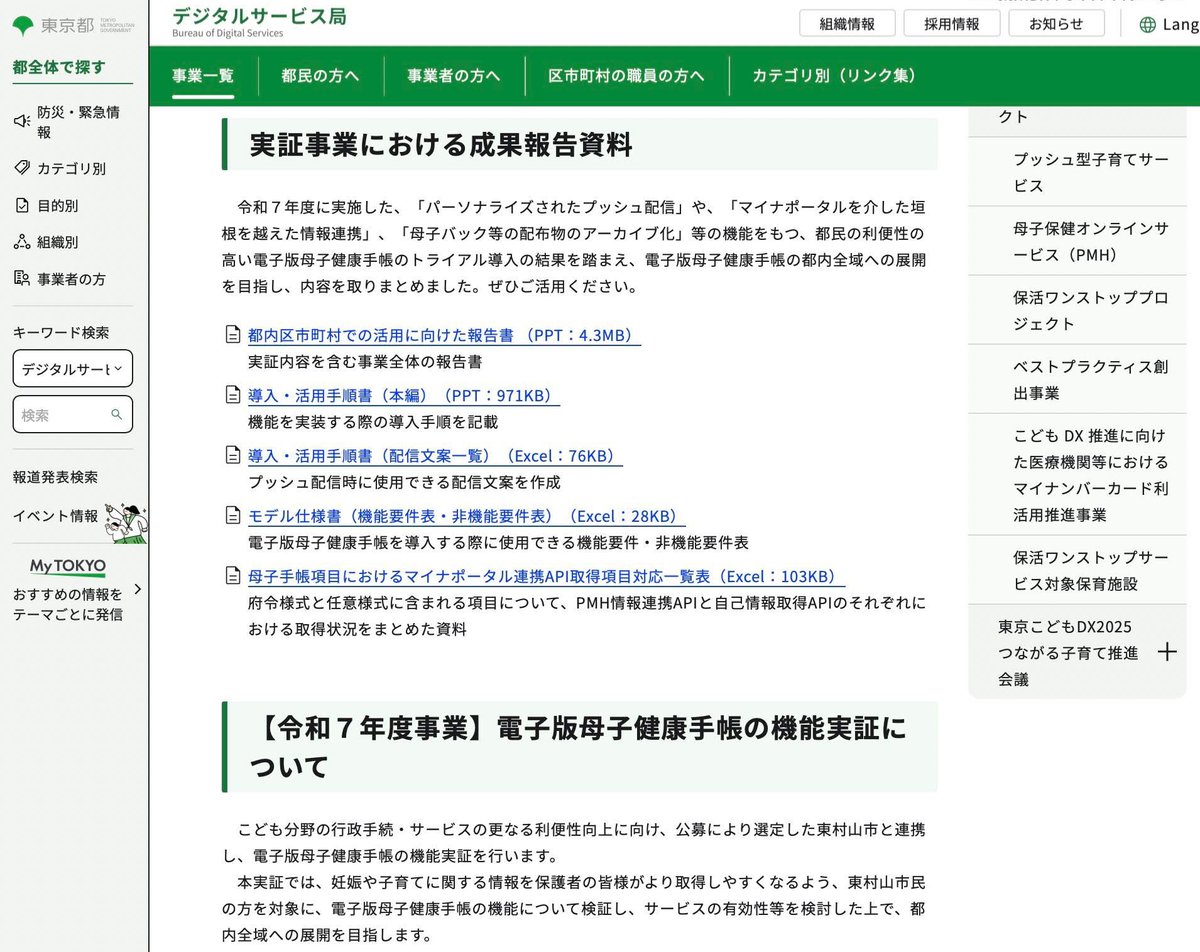Click the My TOKYO logo
The height and width of the screenshot is (952, 1200).
click(x=67, y=567)
